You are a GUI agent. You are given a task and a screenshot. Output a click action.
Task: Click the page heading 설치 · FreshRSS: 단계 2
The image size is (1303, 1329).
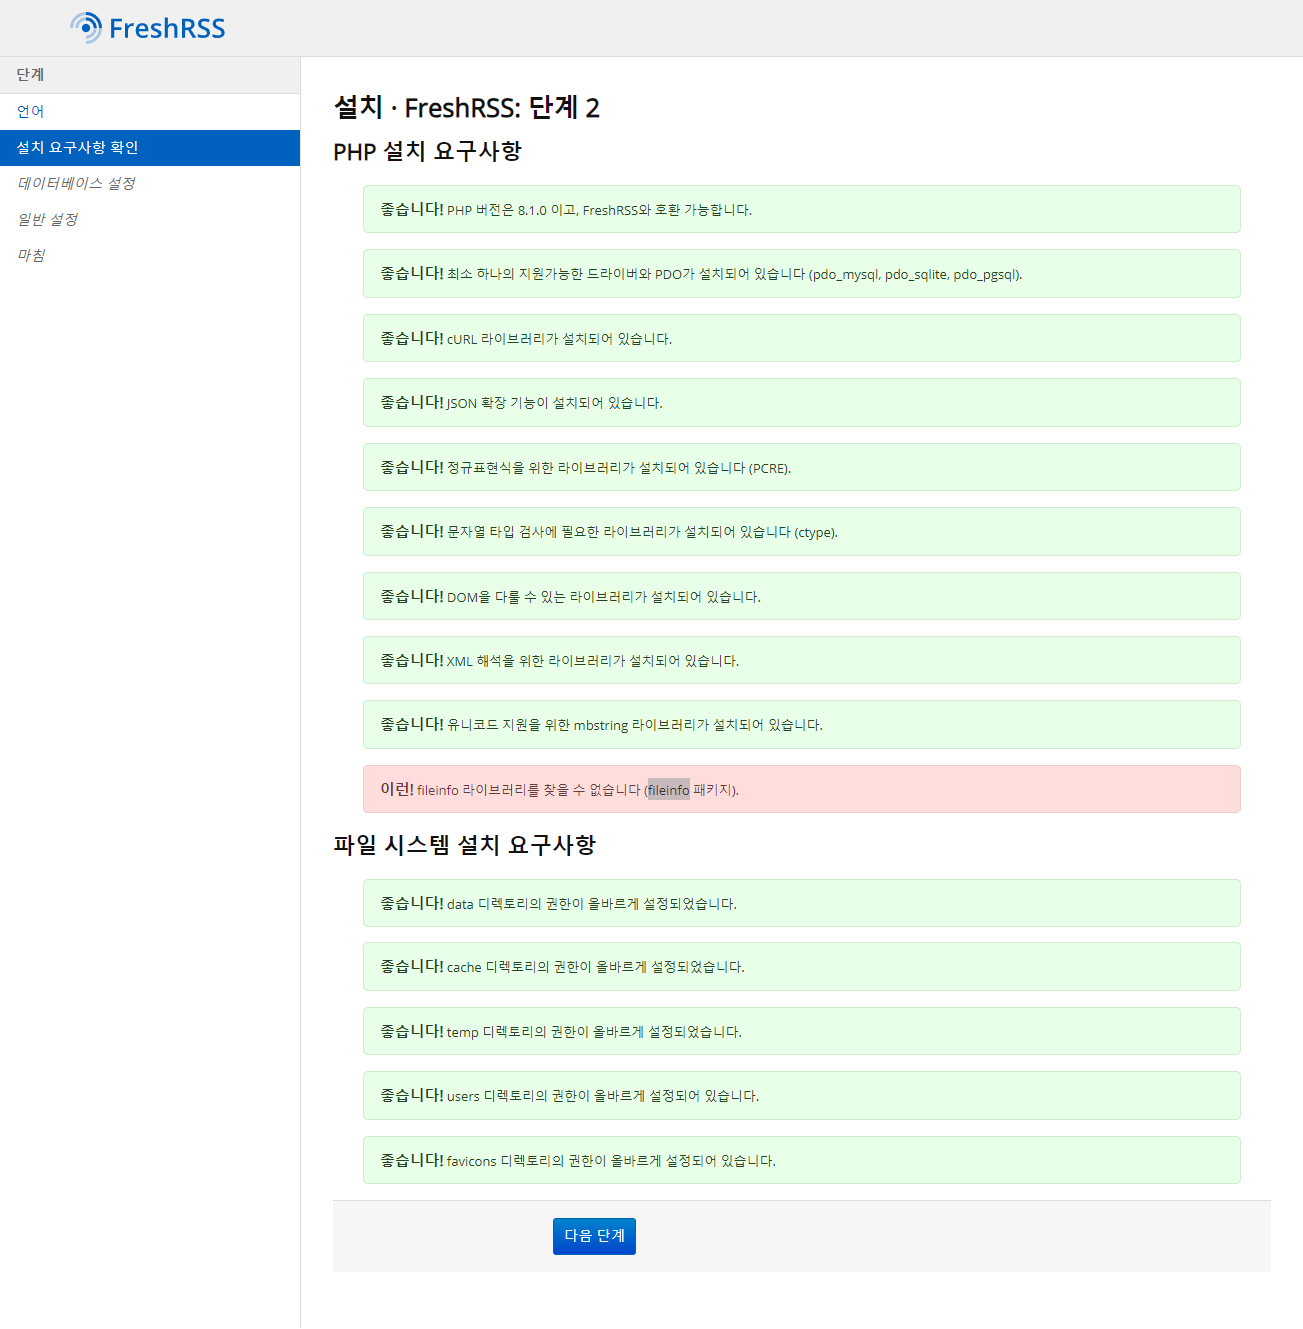[466, 108]
